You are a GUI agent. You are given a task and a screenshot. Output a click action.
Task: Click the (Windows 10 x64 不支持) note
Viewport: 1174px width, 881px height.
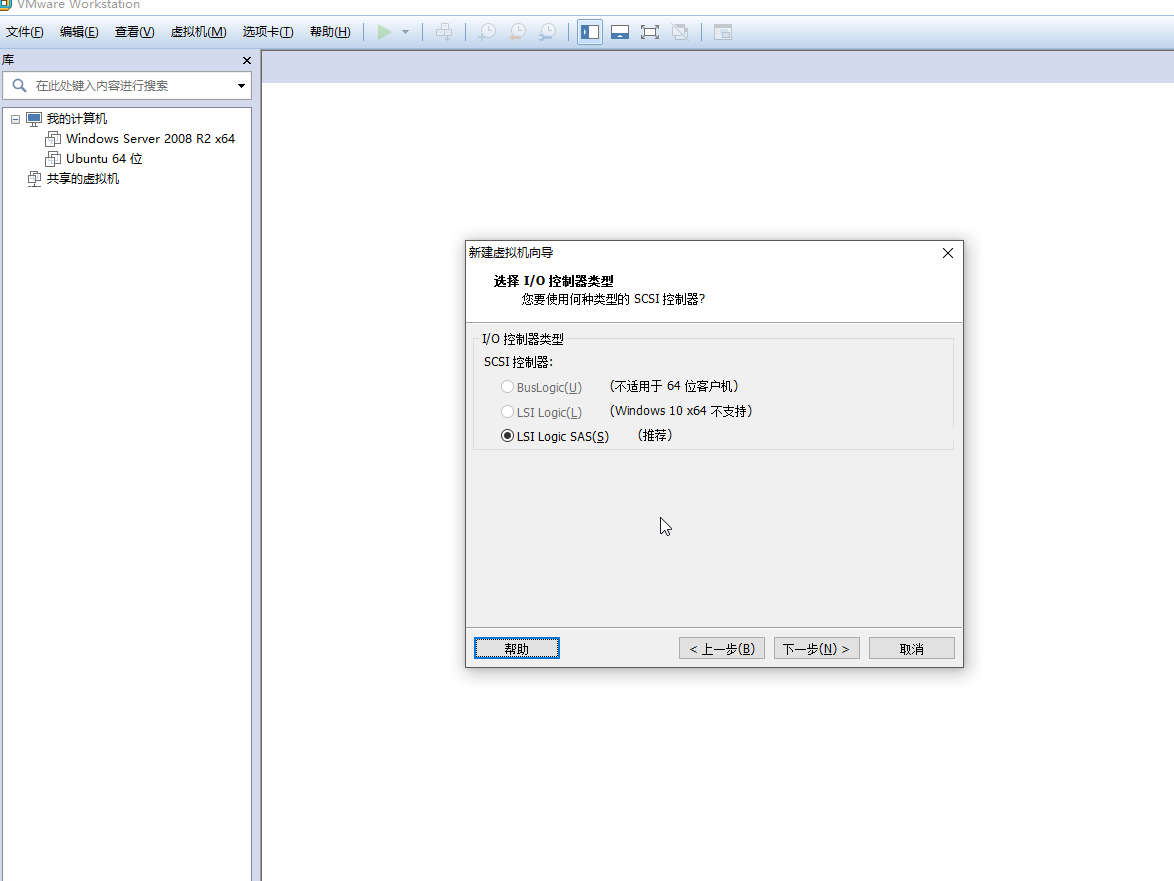pyautogui.click(x=681, y=411)
